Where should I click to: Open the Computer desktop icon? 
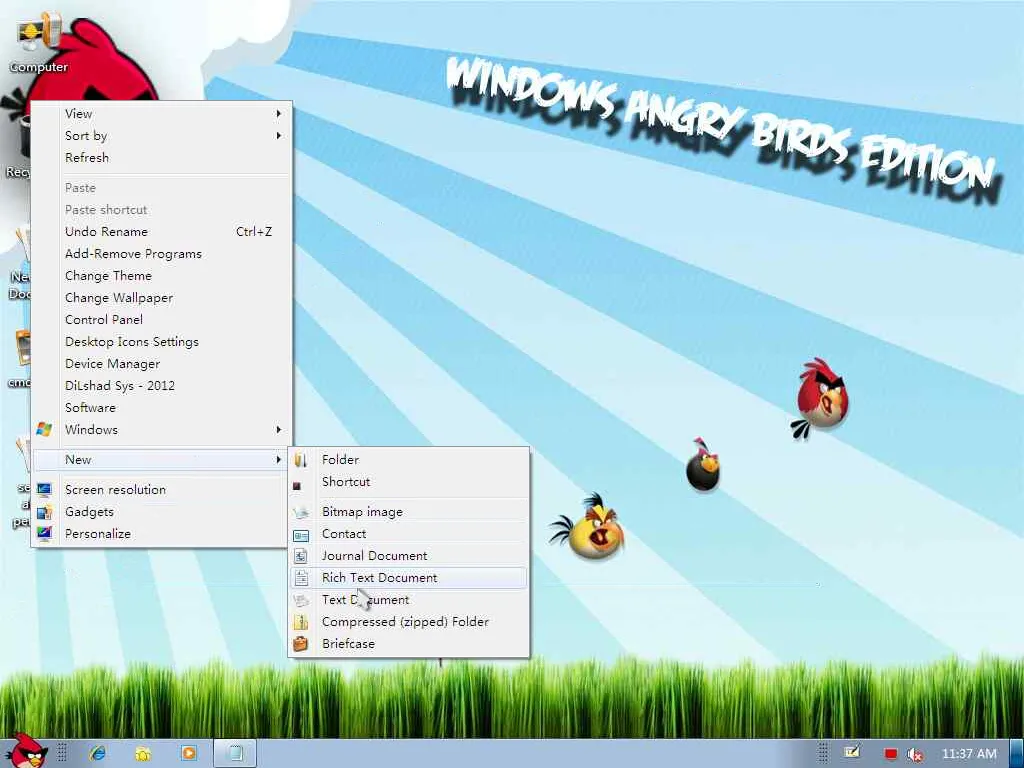click(x=38, y=42)
